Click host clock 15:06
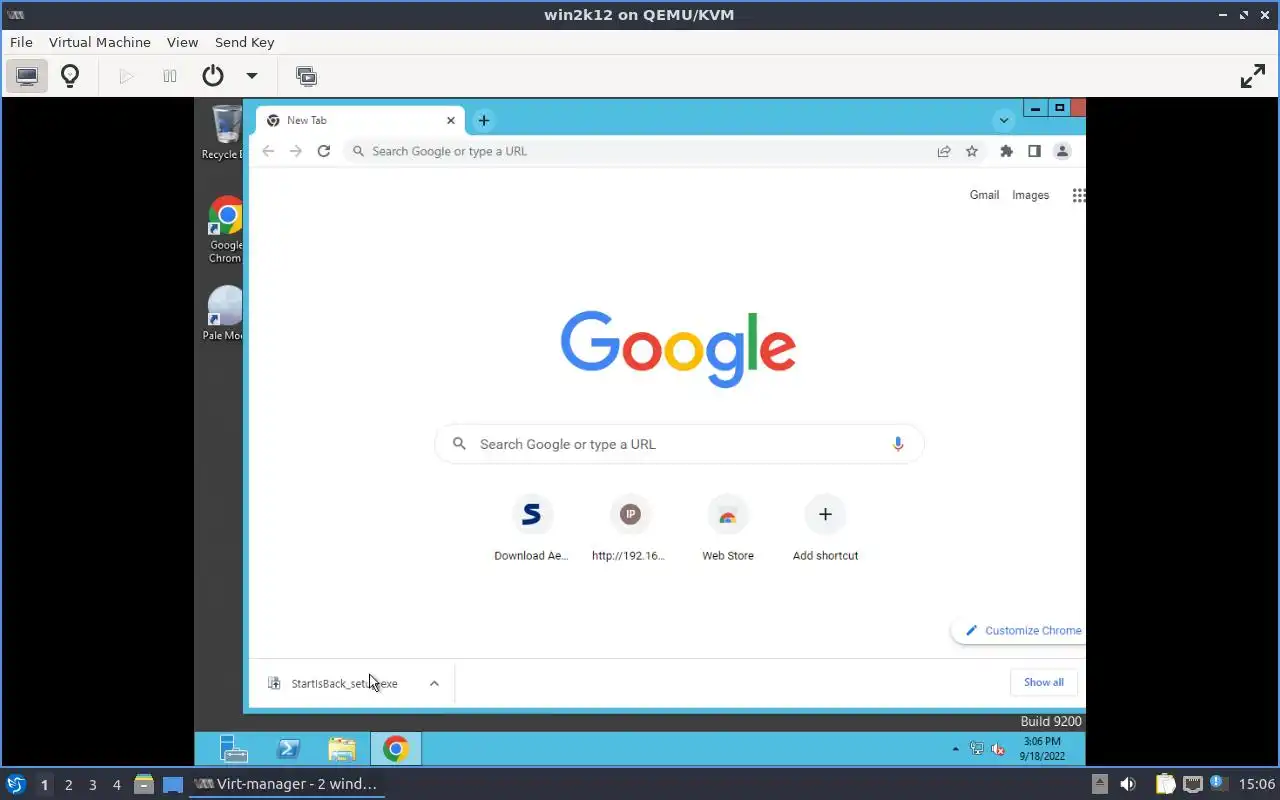Image resolution: width=1280 pixels, height=800 pixels. click(x=1256, y=784)
